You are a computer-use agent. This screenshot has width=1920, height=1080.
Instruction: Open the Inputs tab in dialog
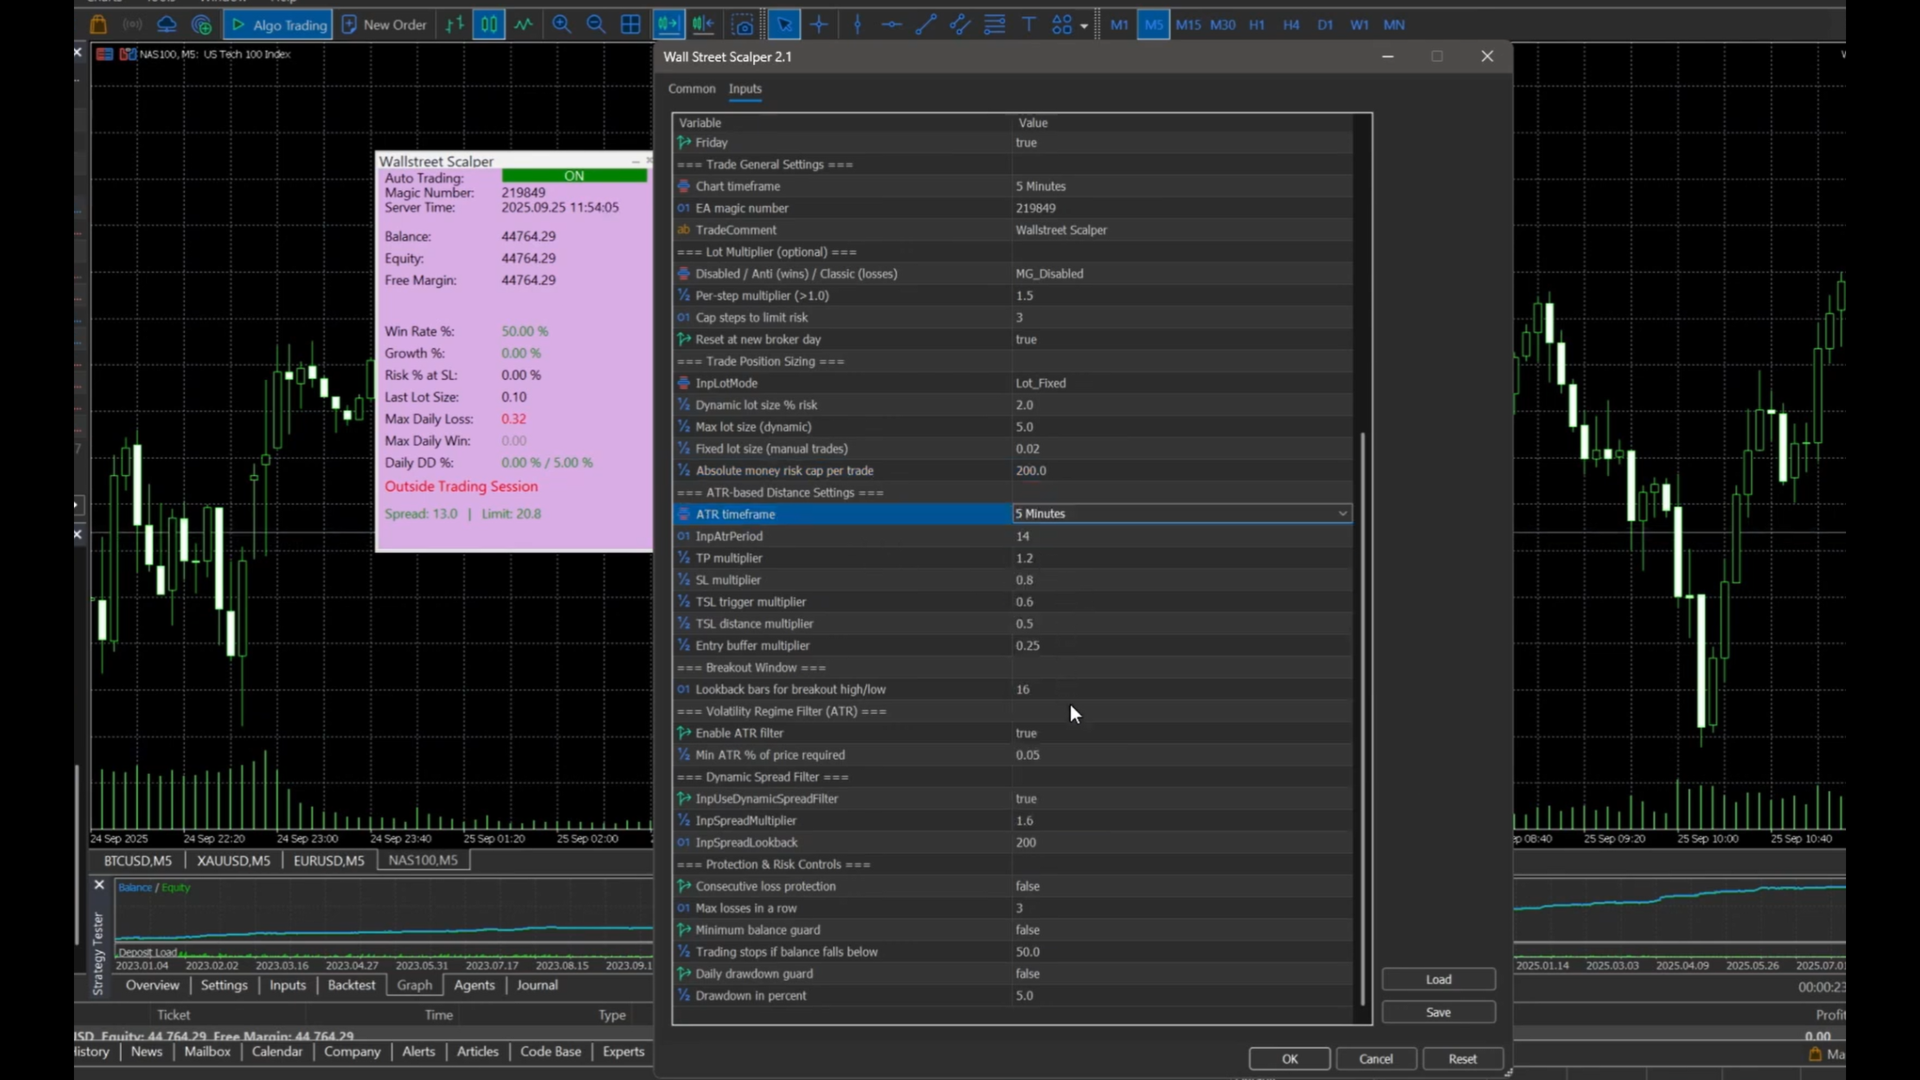[745, 89]
